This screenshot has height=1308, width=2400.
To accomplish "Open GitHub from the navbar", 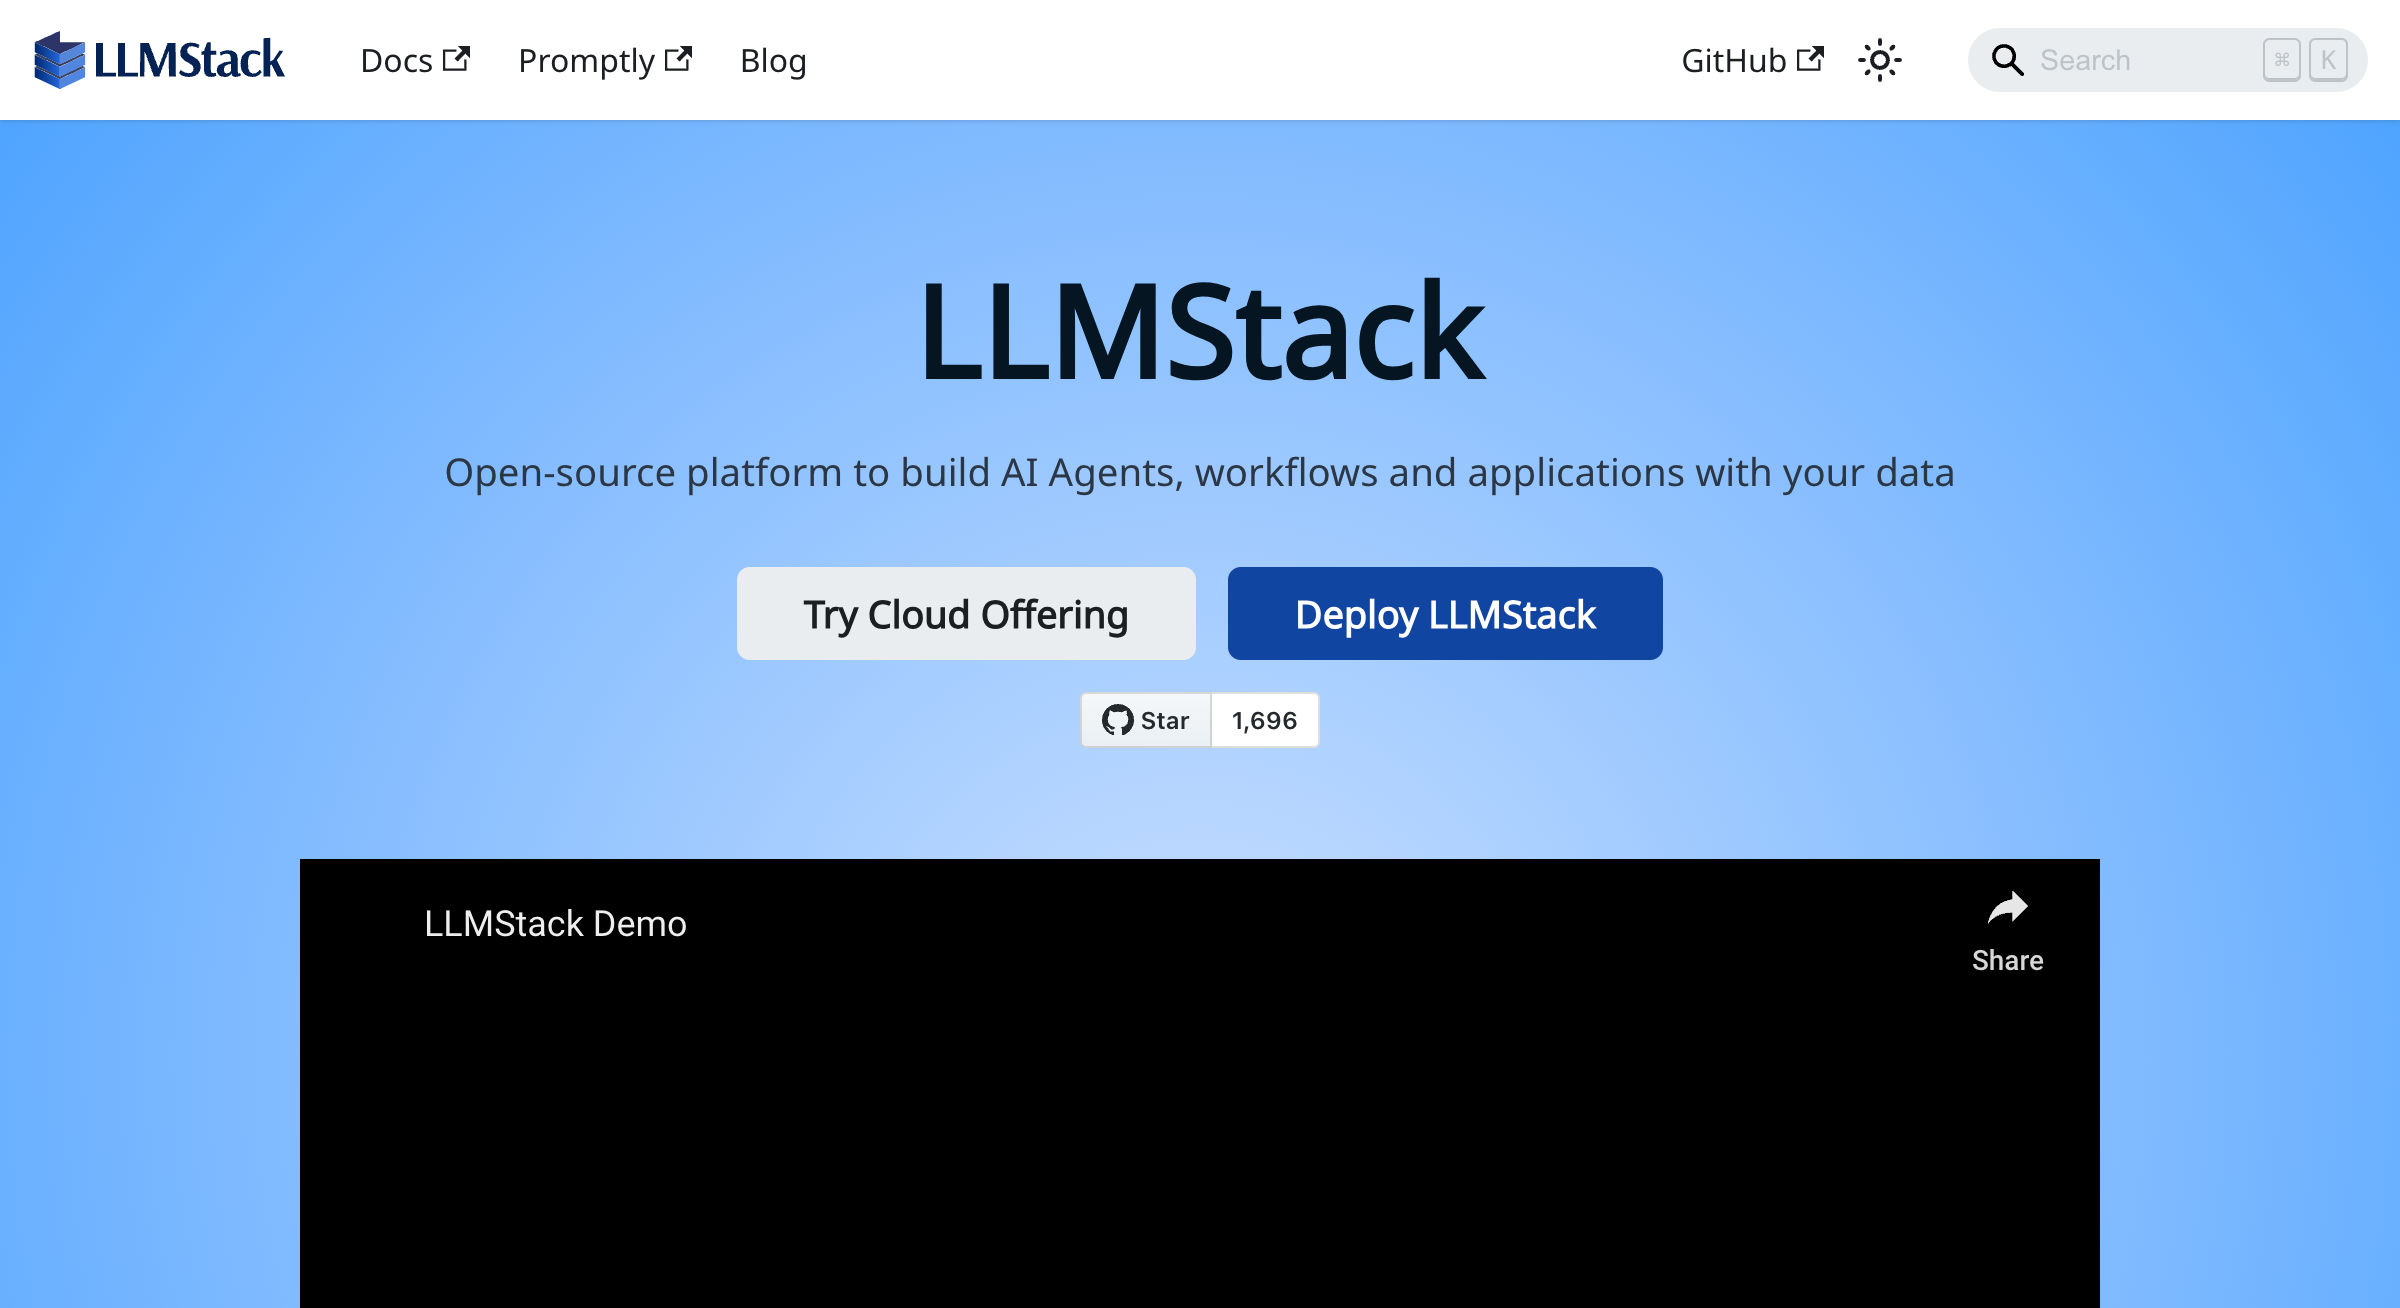I will pyautogui.click(x=1735, y=60).
